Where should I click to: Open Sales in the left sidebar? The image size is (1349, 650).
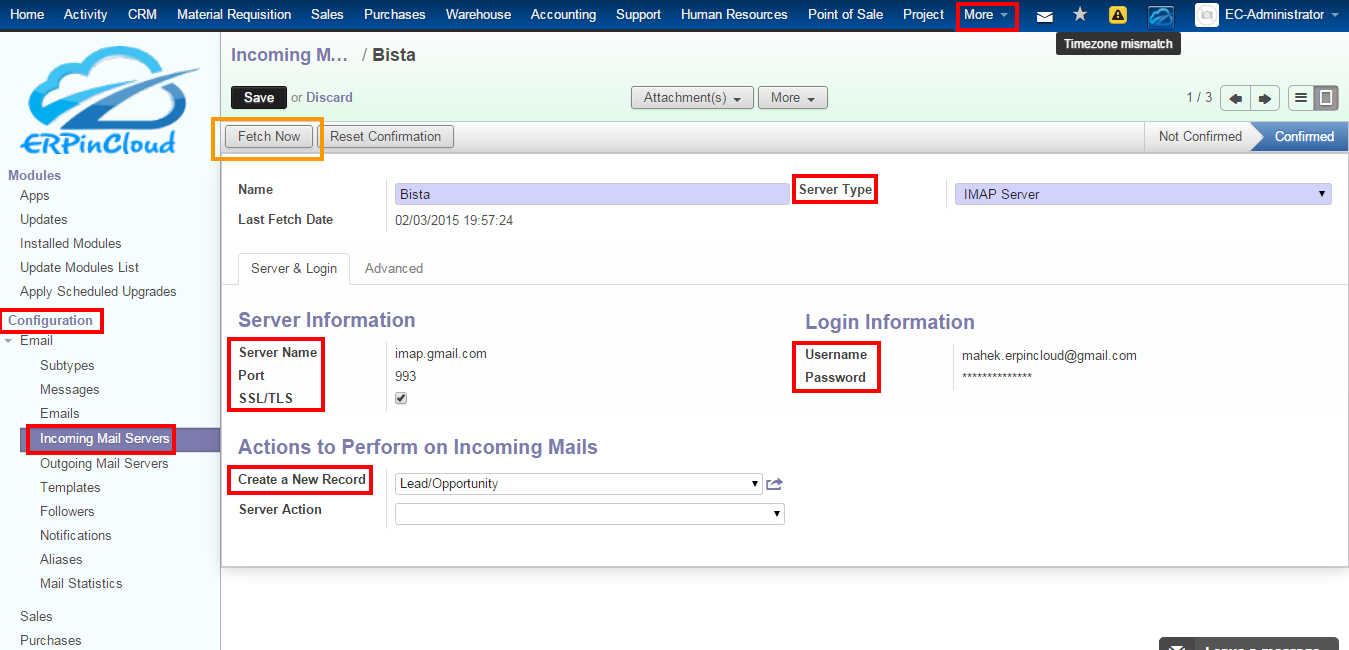pos(36,617)
